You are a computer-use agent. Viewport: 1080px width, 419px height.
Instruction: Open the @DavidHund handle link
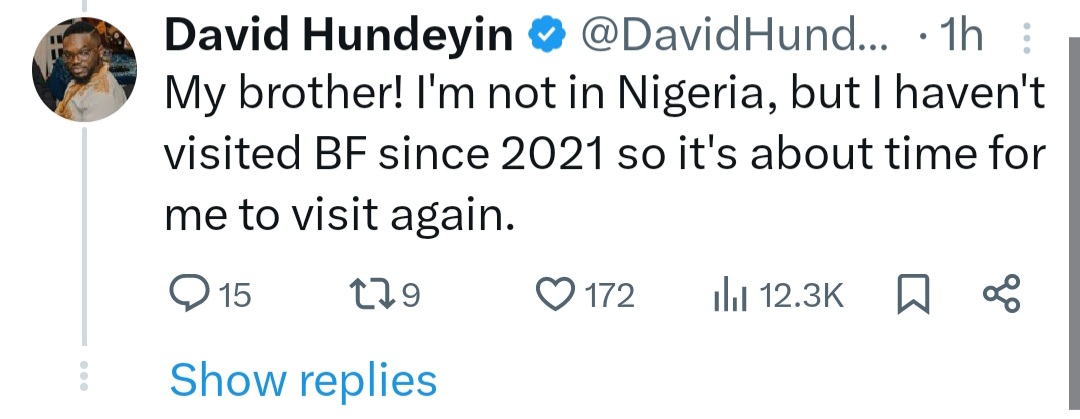732,38
